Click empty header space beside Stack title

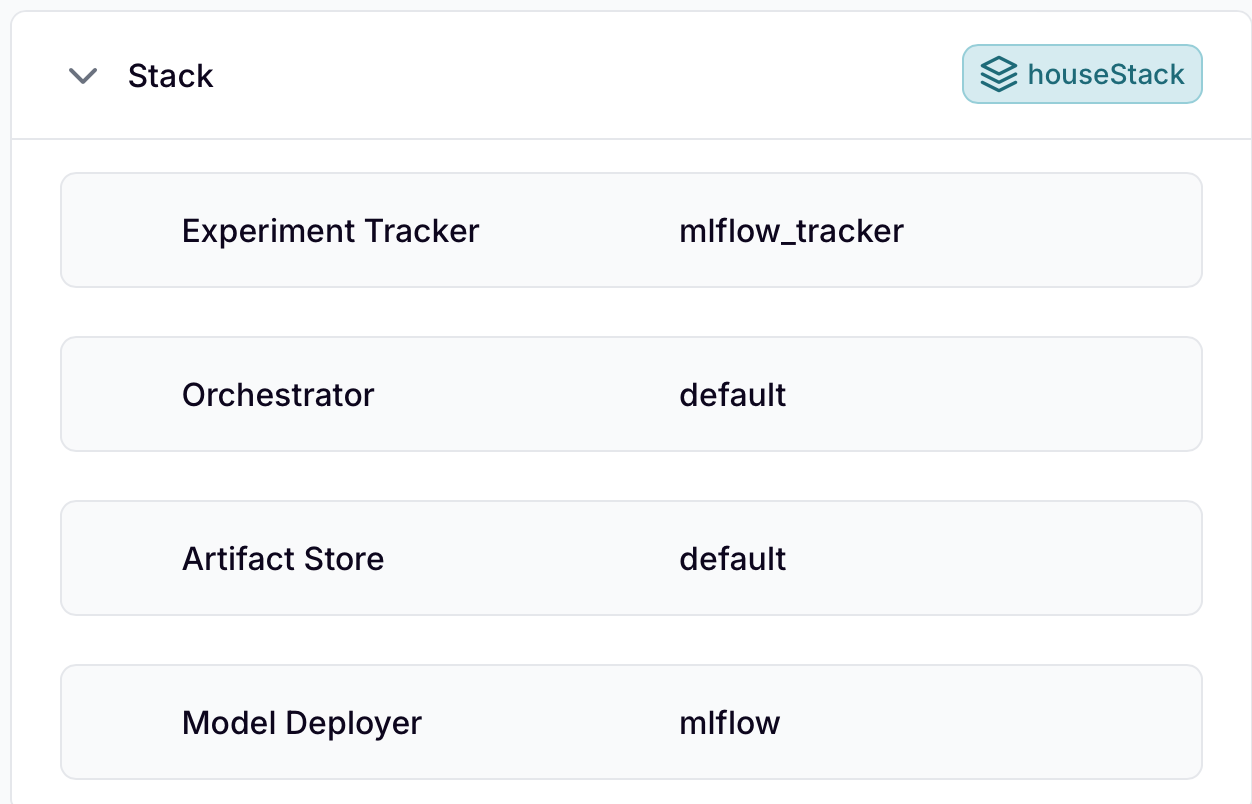[x=580, y=76]
